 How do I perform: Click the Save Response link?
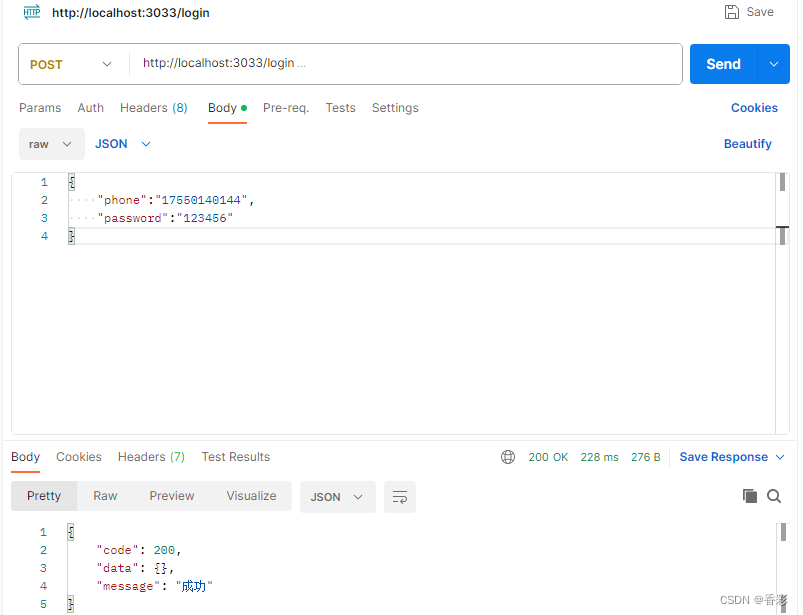(724, 457)
